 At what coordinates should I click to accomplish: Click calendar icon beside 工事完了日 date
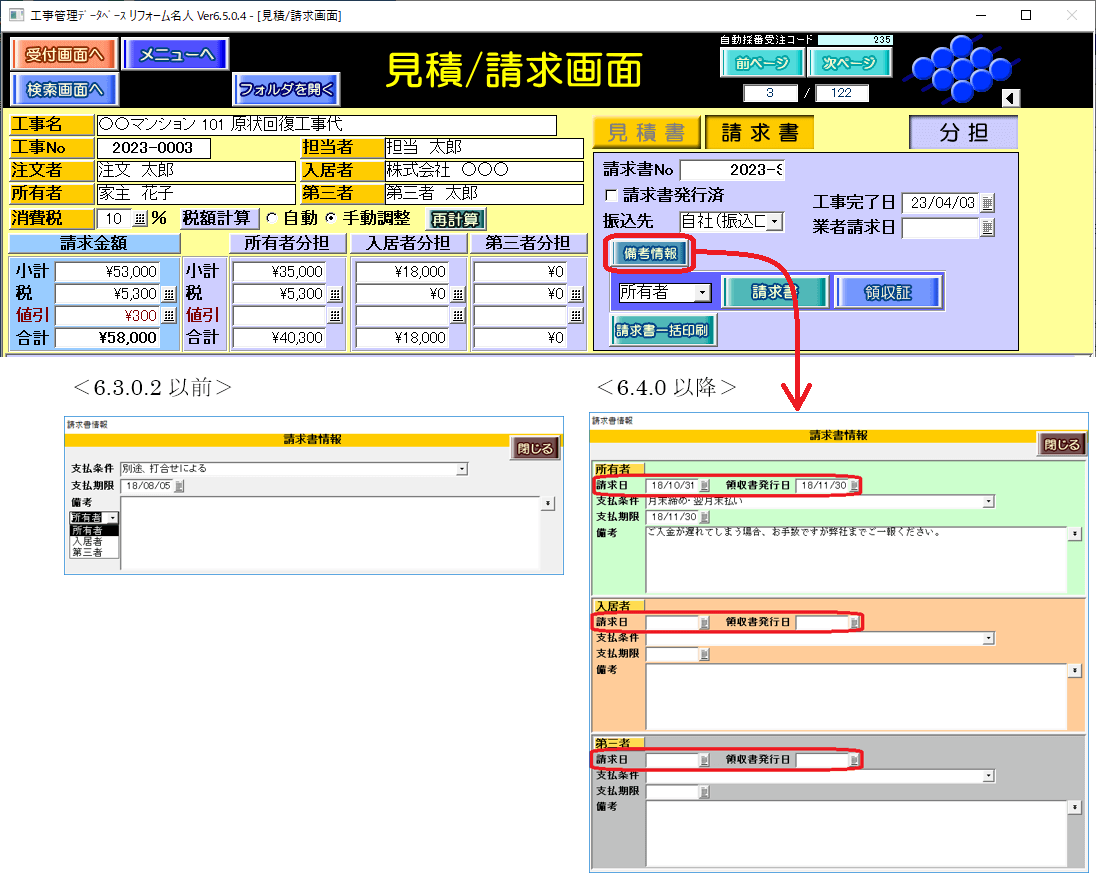[x=987, y=203]
